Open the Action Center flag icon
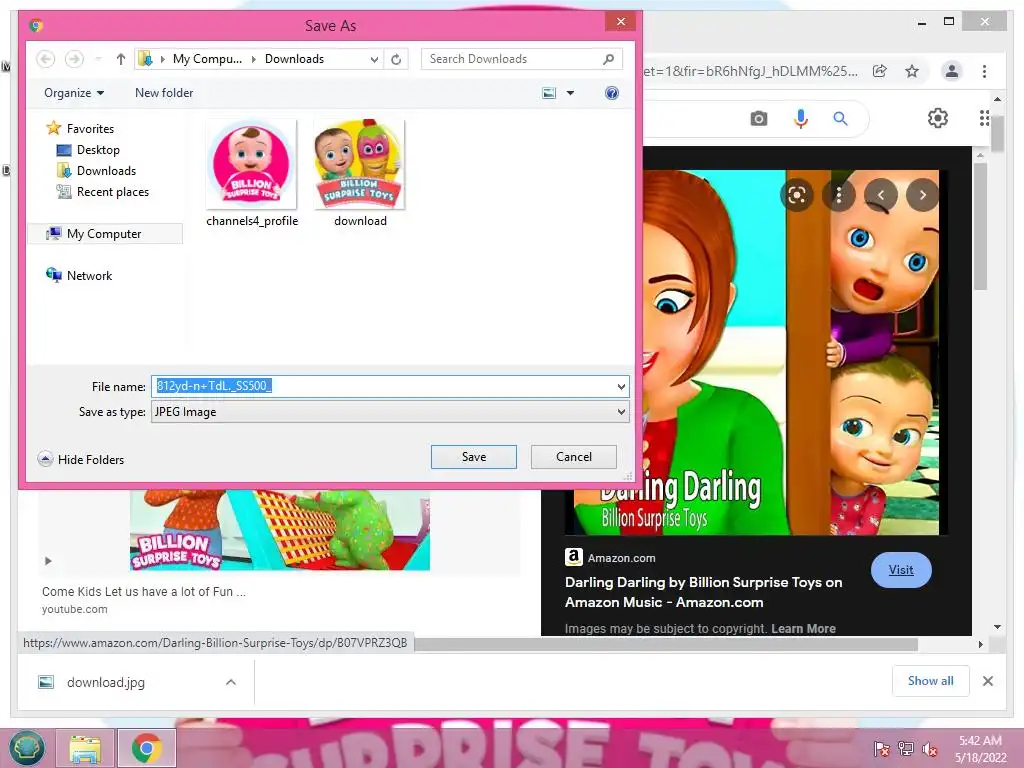 (x=881, y=749)
